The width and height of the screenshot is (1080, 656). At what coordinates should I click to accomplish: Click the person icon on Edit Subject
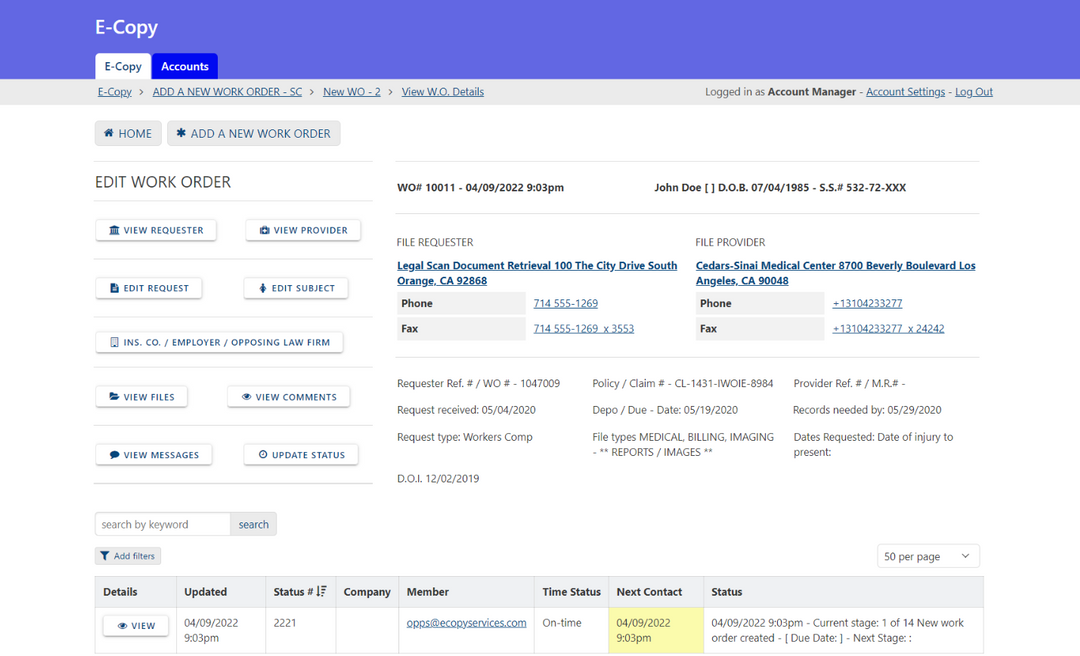tap(262, 288)
